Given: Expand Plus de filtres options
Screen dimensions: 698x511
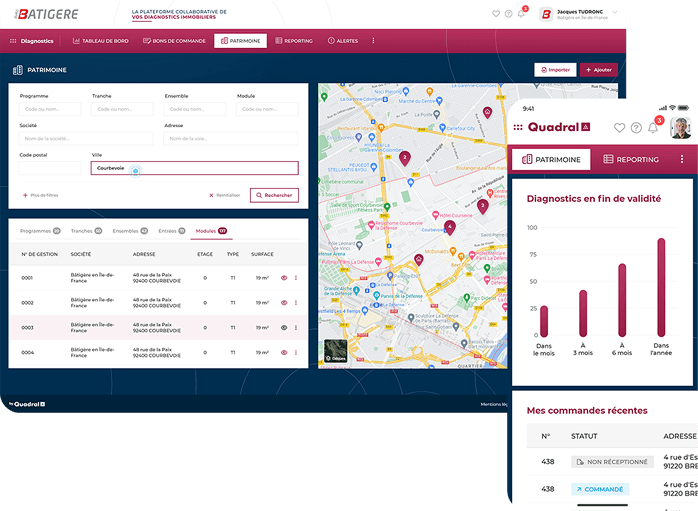Looking at the screenshot, I should [44, 195].
